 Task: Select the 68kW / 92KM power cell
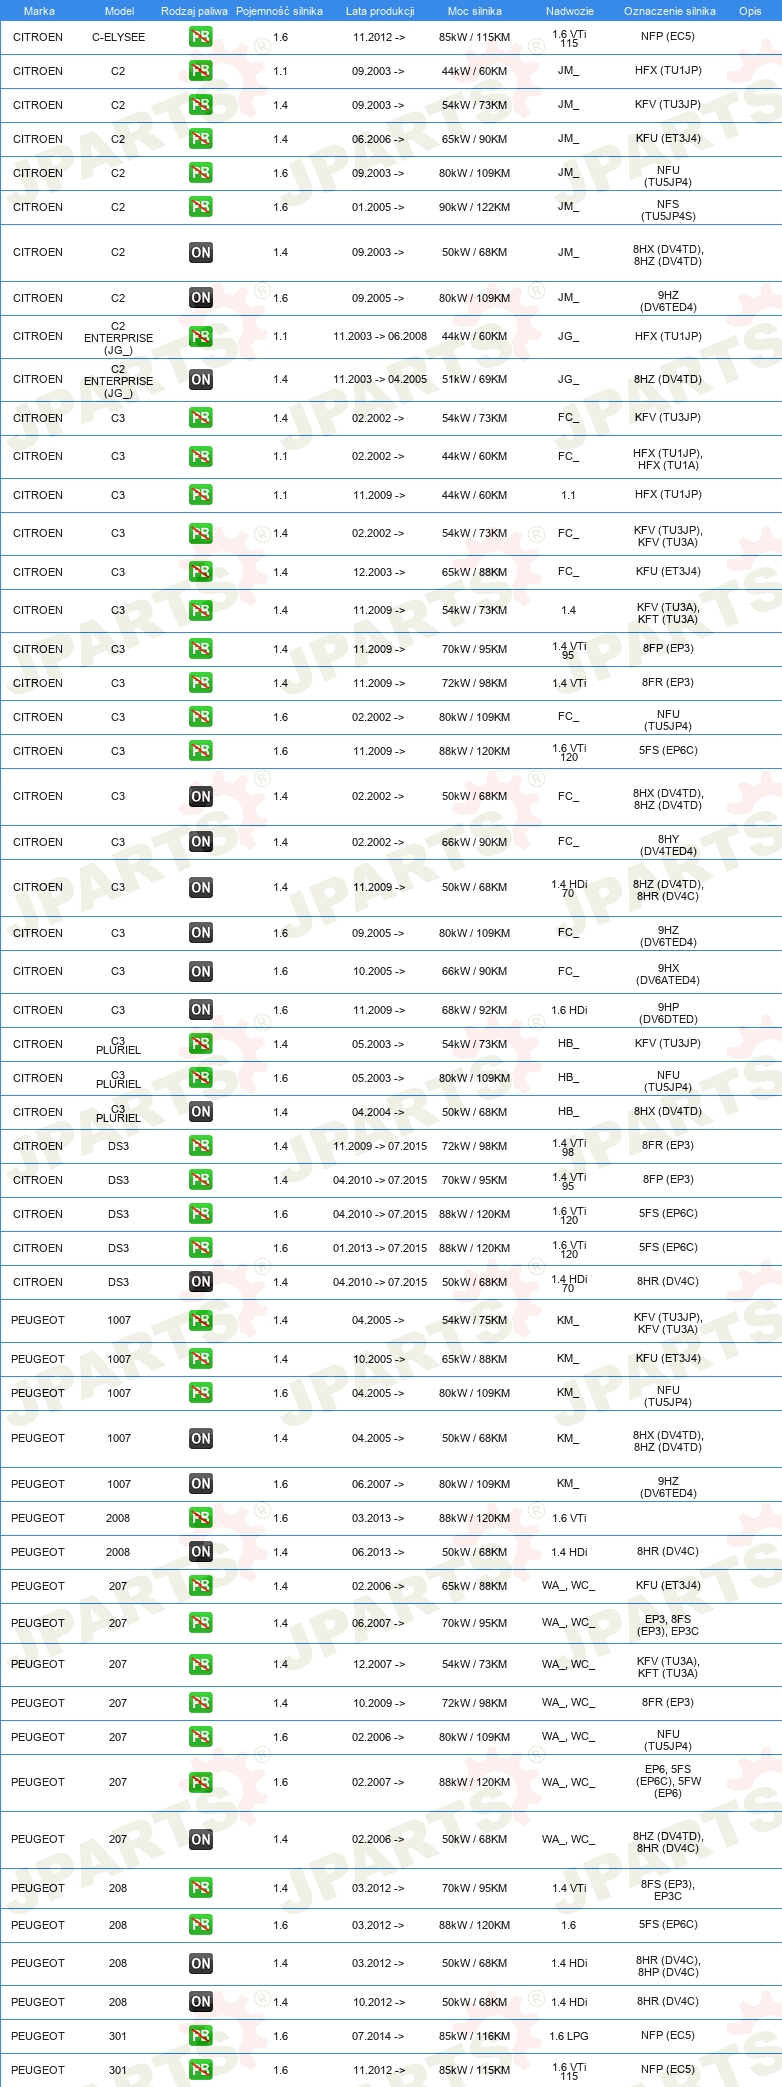tap(474, 1010)
